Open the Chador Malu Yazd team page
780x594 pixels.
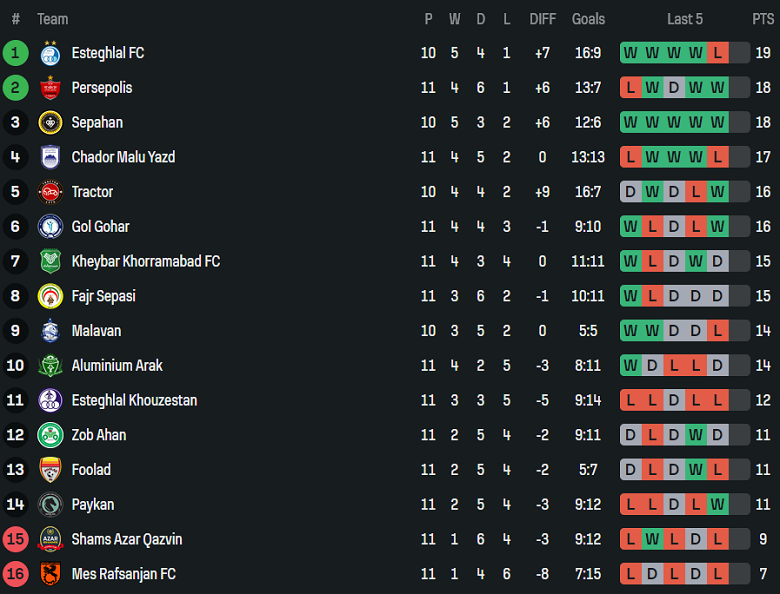[123, 157]
